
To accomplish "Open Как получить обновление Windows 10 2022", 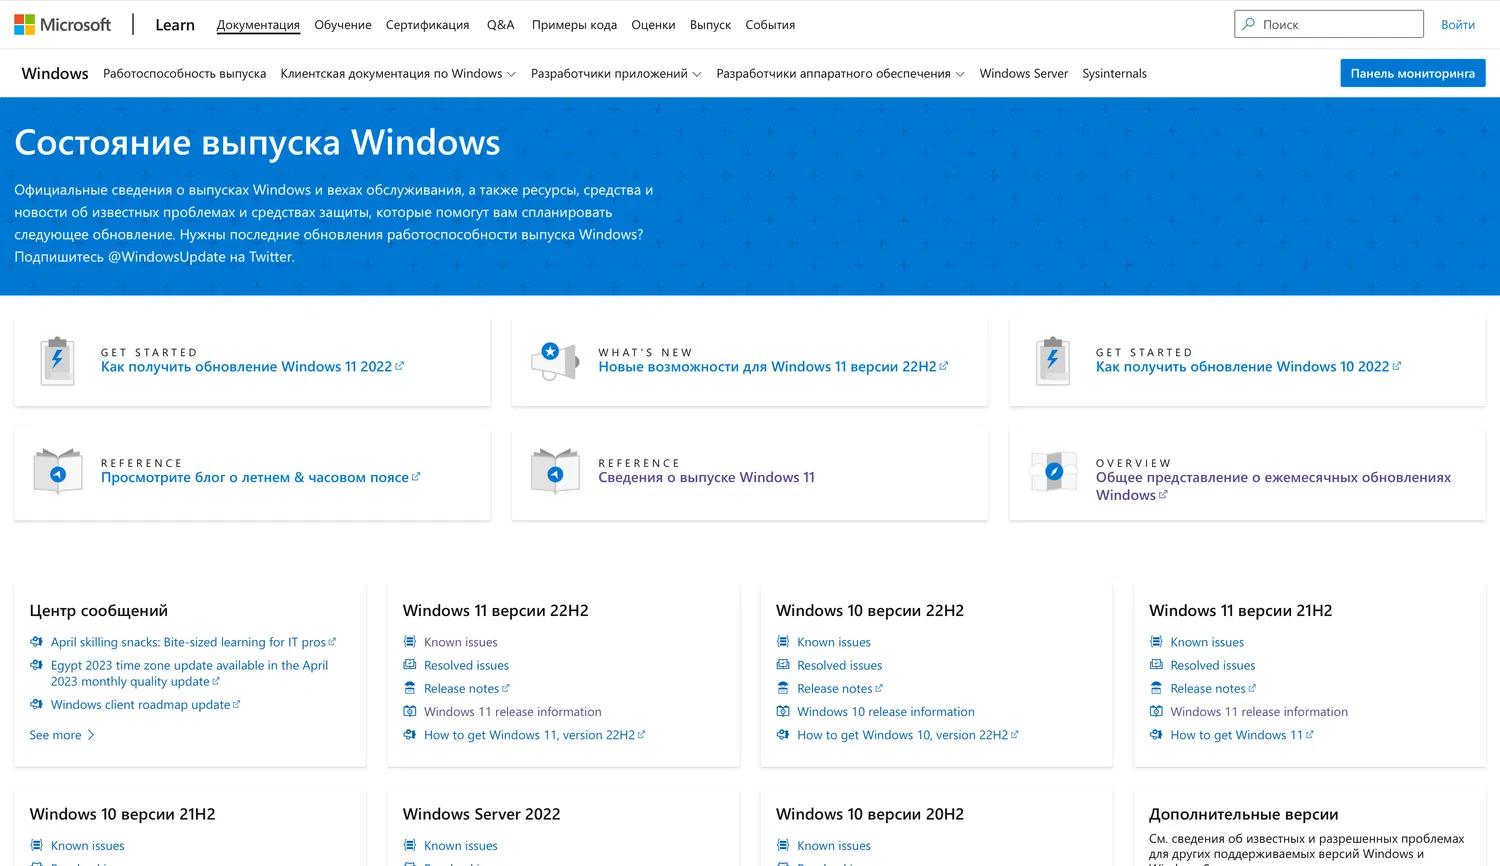I will click(1248, 367).
